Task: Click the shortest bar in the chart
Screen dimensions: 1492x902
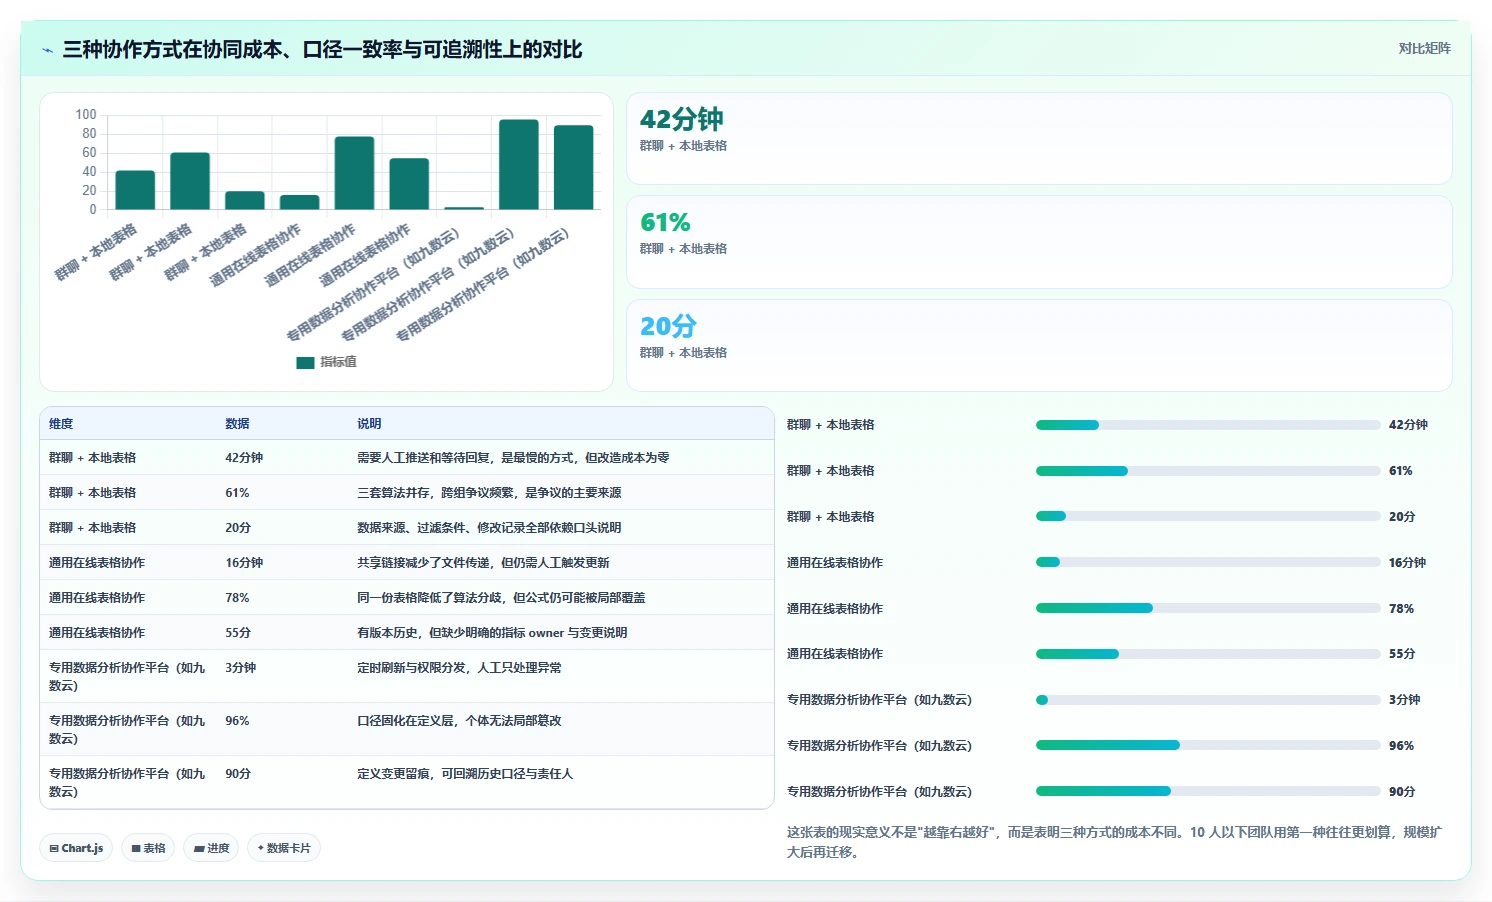Action: (x=464, y=208)
